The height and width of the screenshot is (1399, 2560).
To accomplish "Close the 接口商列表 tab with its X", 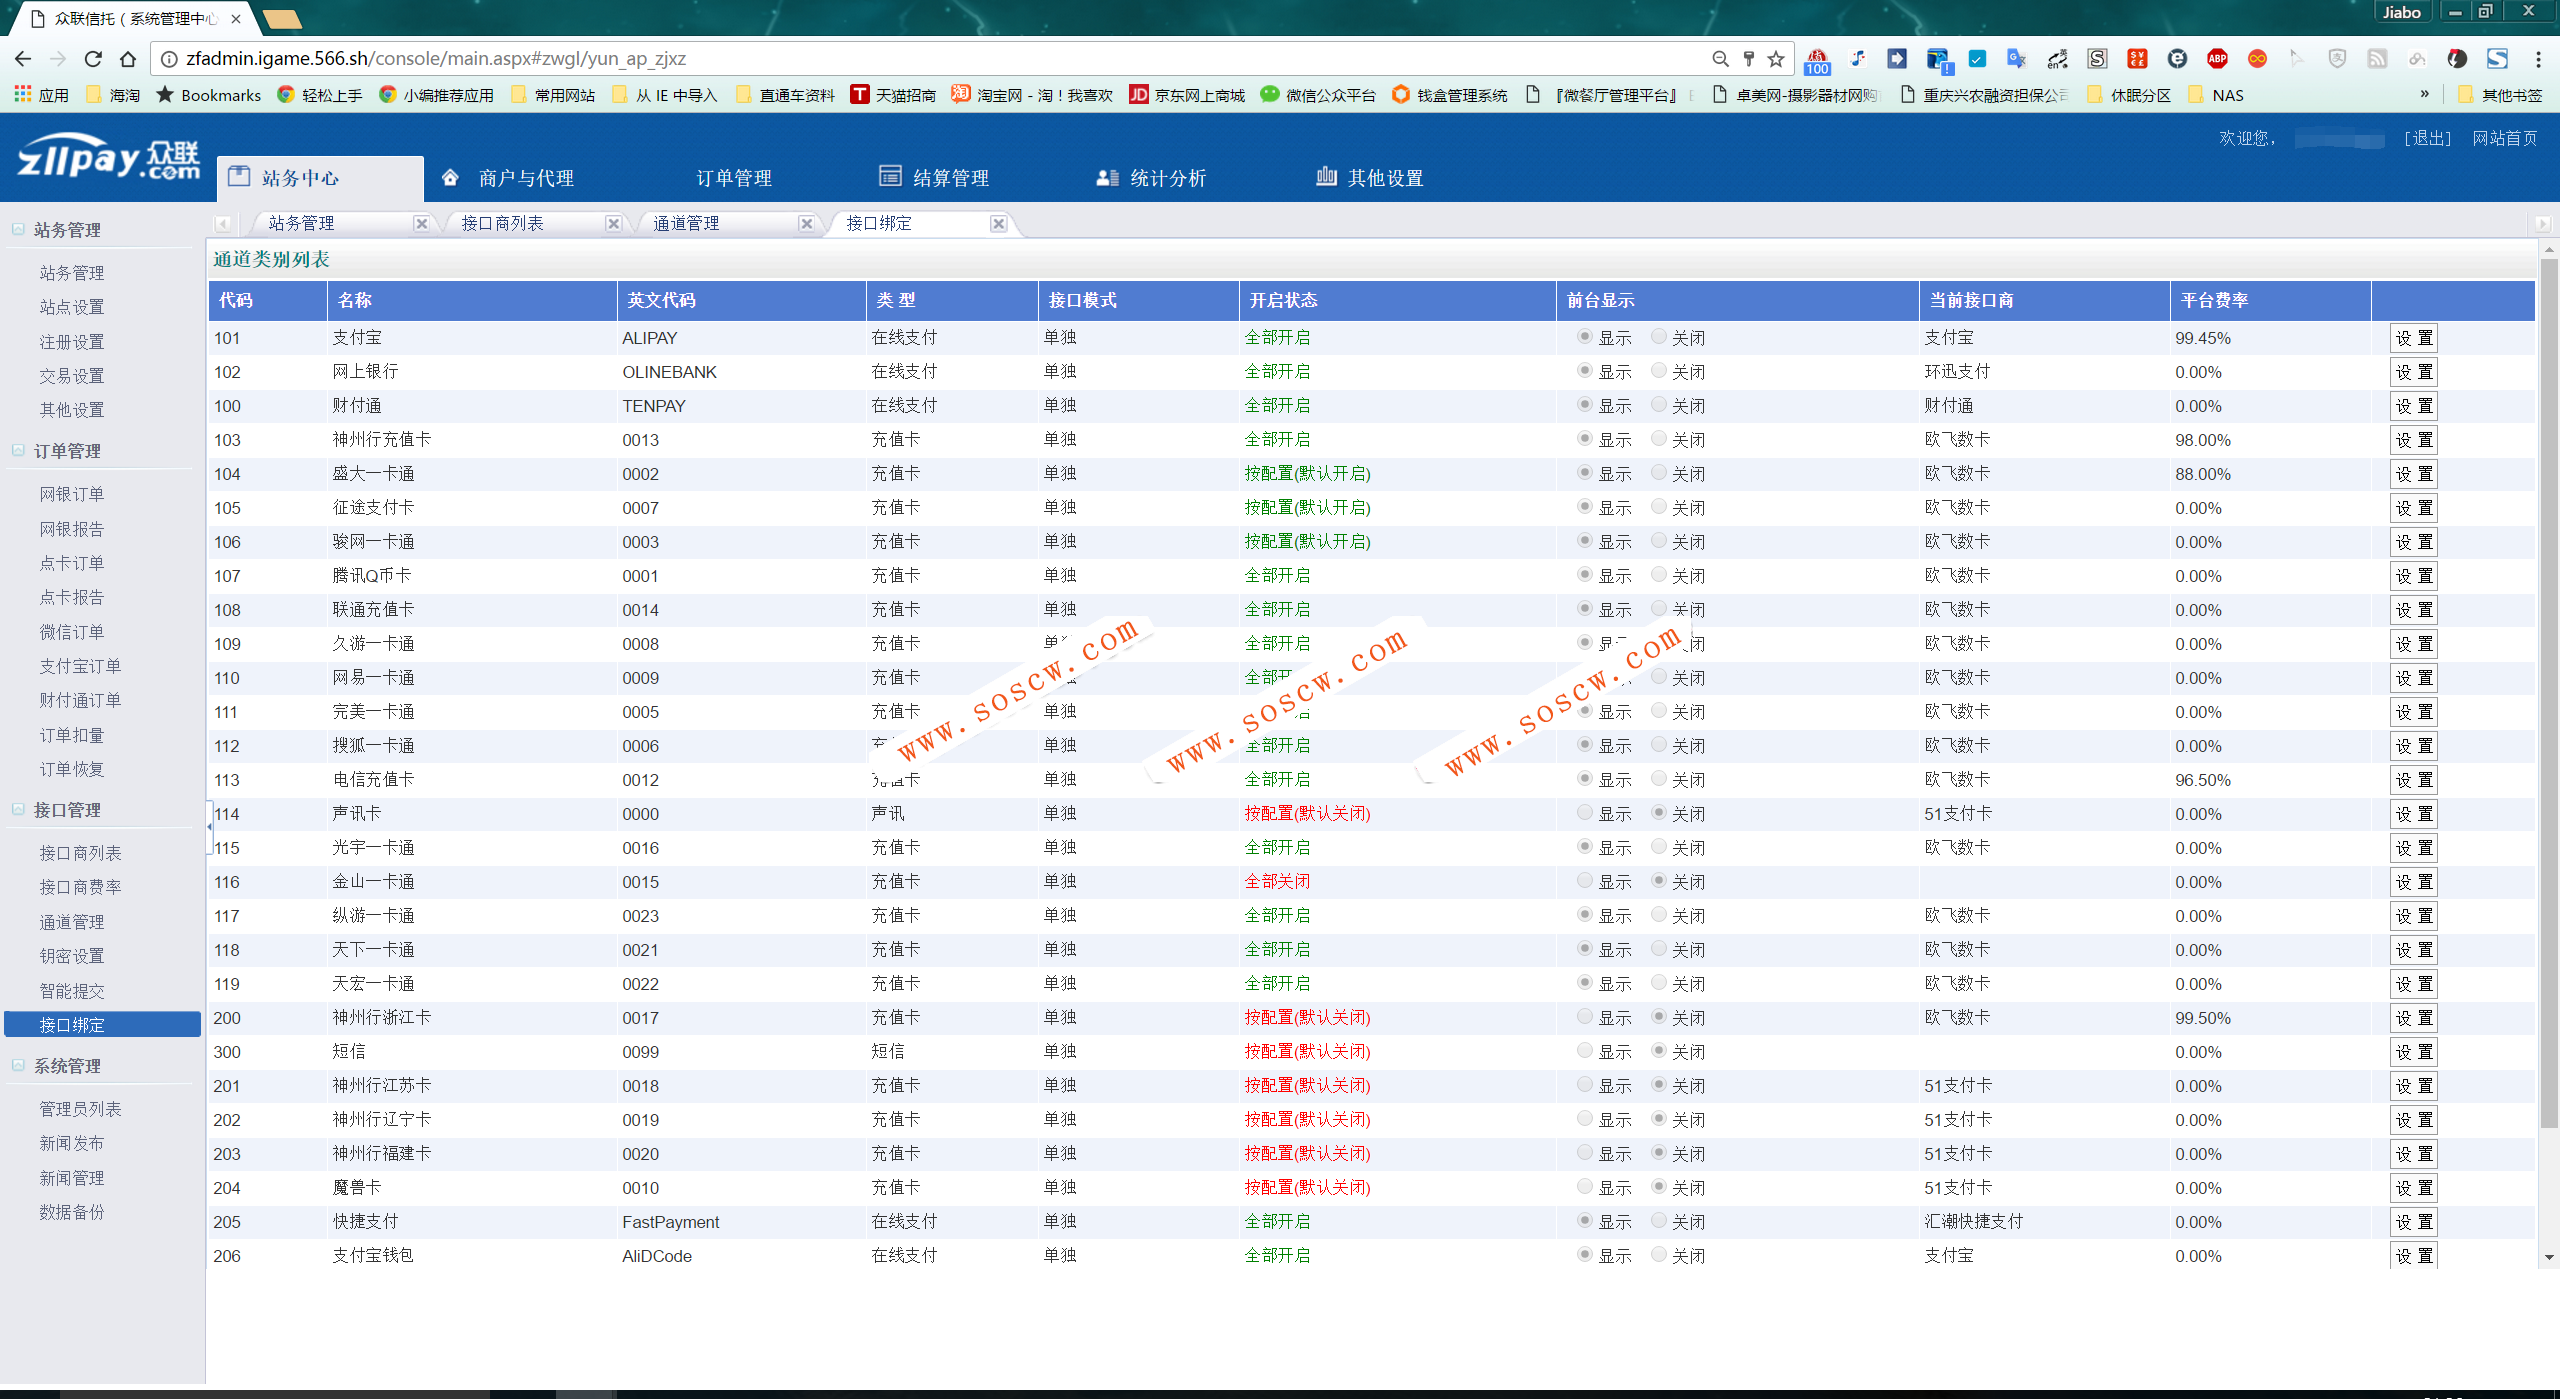I will point(614,224).
